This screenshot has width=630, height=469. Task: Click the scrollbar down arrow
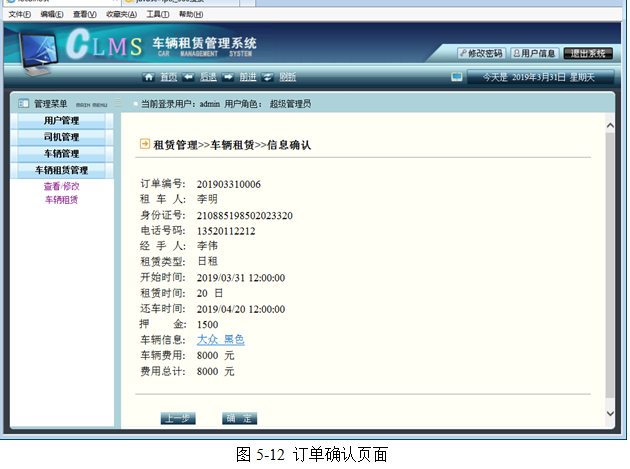(x=610, y=413)
